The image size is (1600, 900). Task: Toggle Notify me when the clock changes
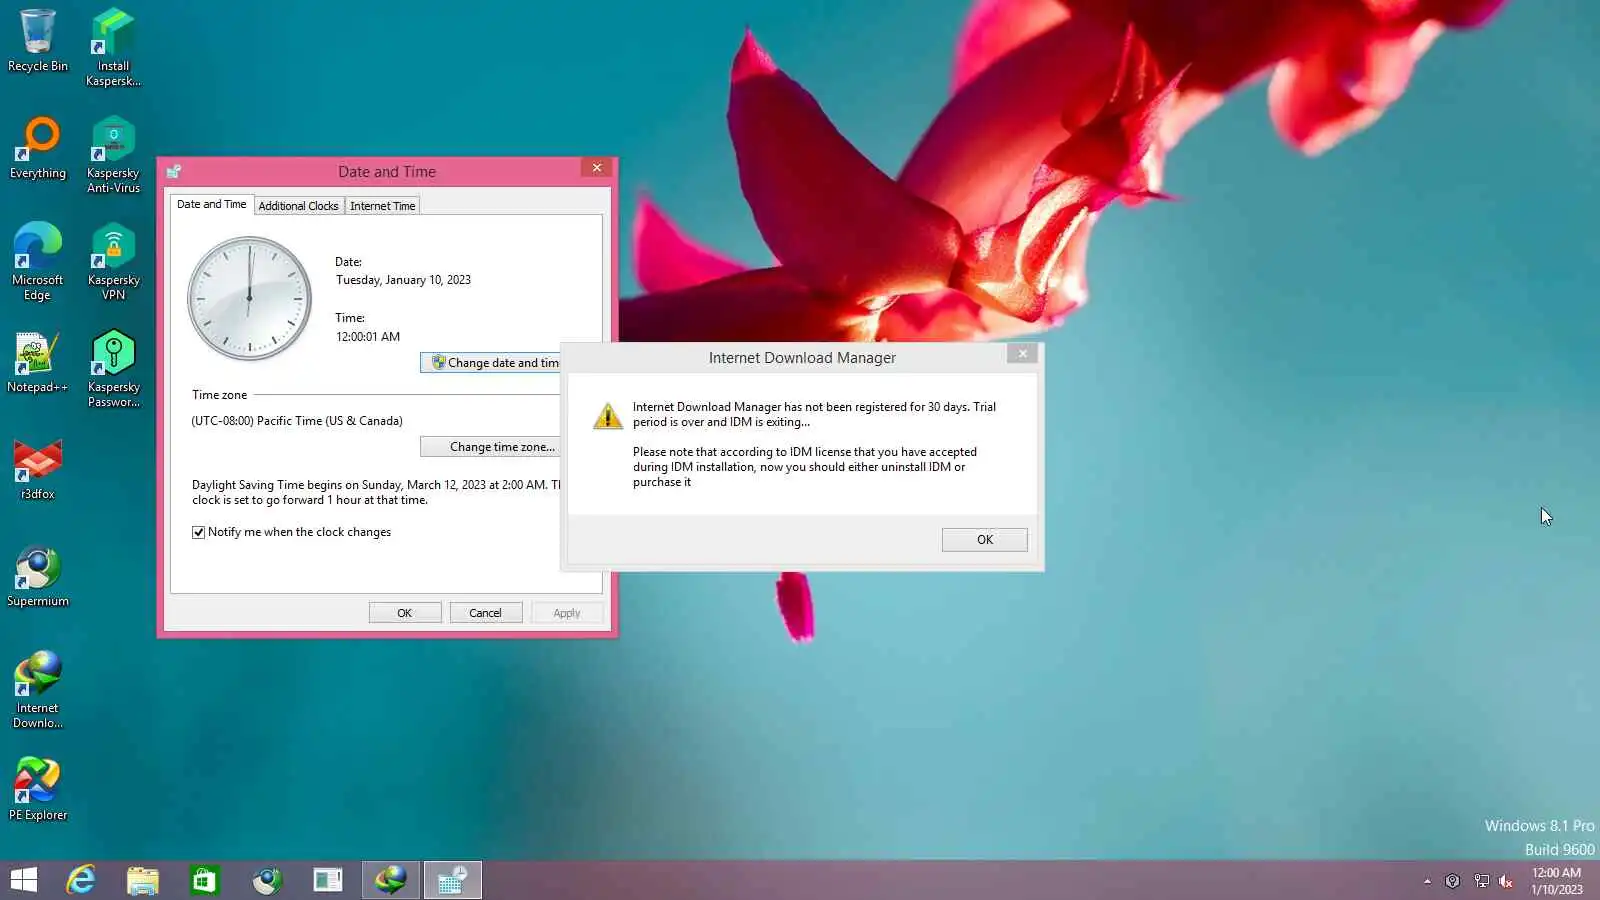pyautogui.click(x=198, y=532)
